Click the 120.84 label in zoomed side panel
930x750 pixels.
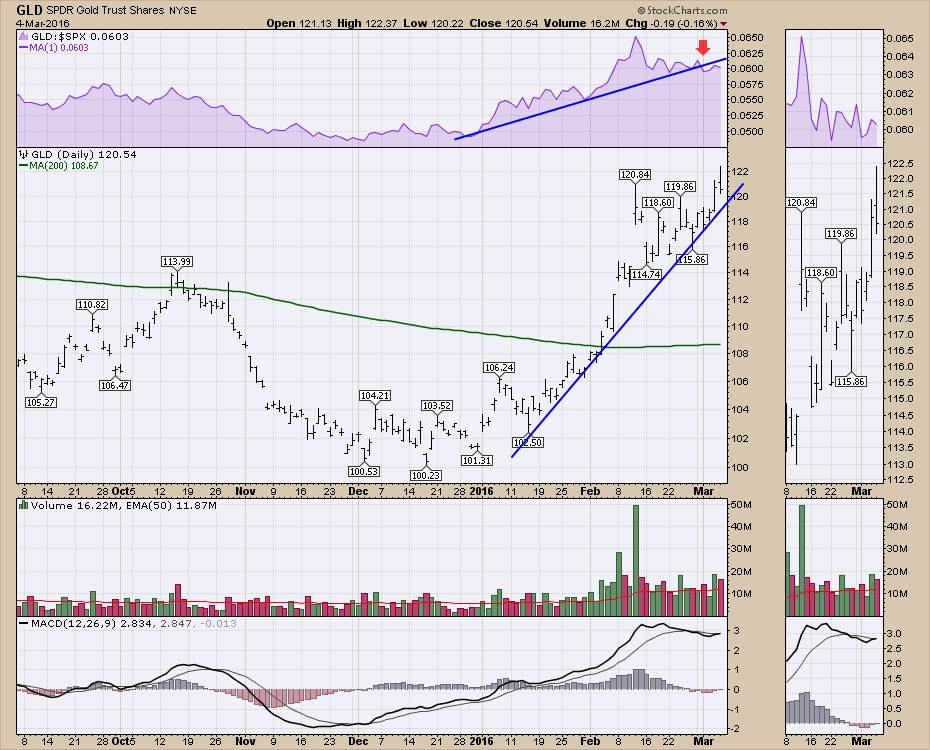801,203
